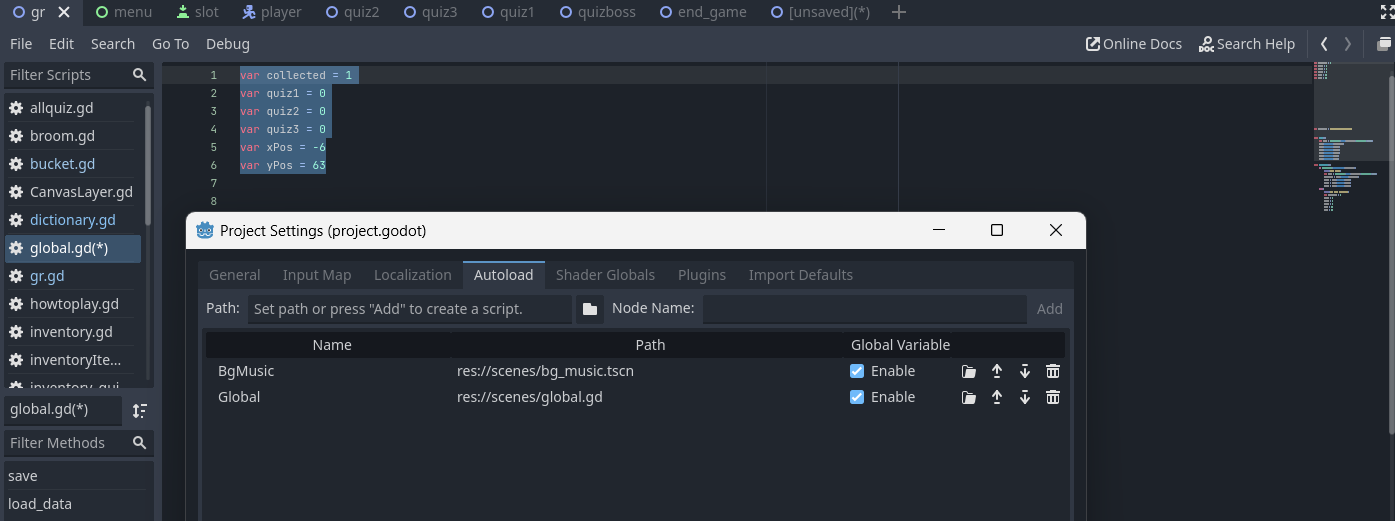1395x521 pixels.
Task: Switch to the General settings tab
Action: point(235,275)
